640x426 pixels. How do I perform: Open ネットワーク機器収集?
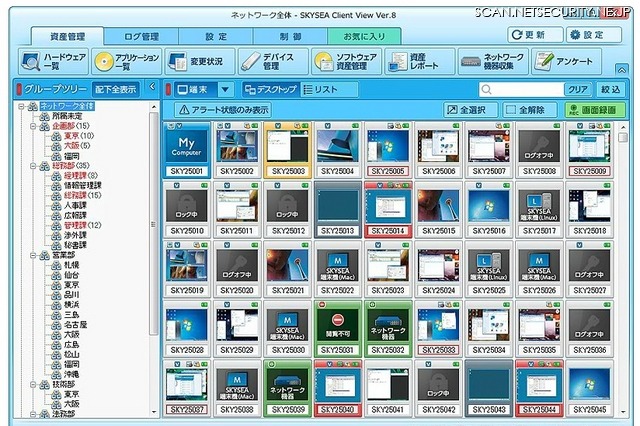point(493,62)
